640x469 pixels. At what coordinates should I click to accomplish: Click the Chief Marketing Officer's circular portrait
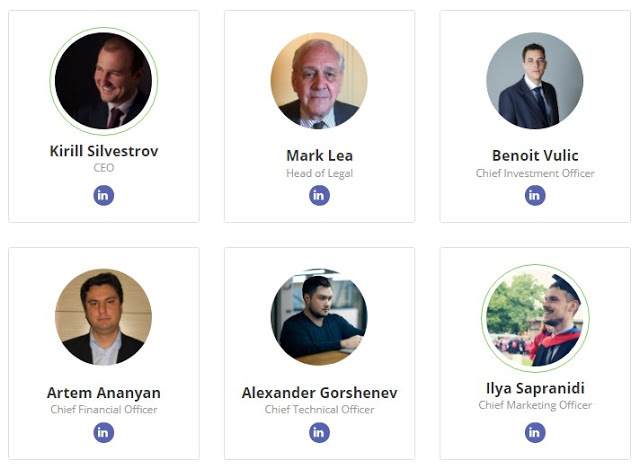[x=535, y=317]
